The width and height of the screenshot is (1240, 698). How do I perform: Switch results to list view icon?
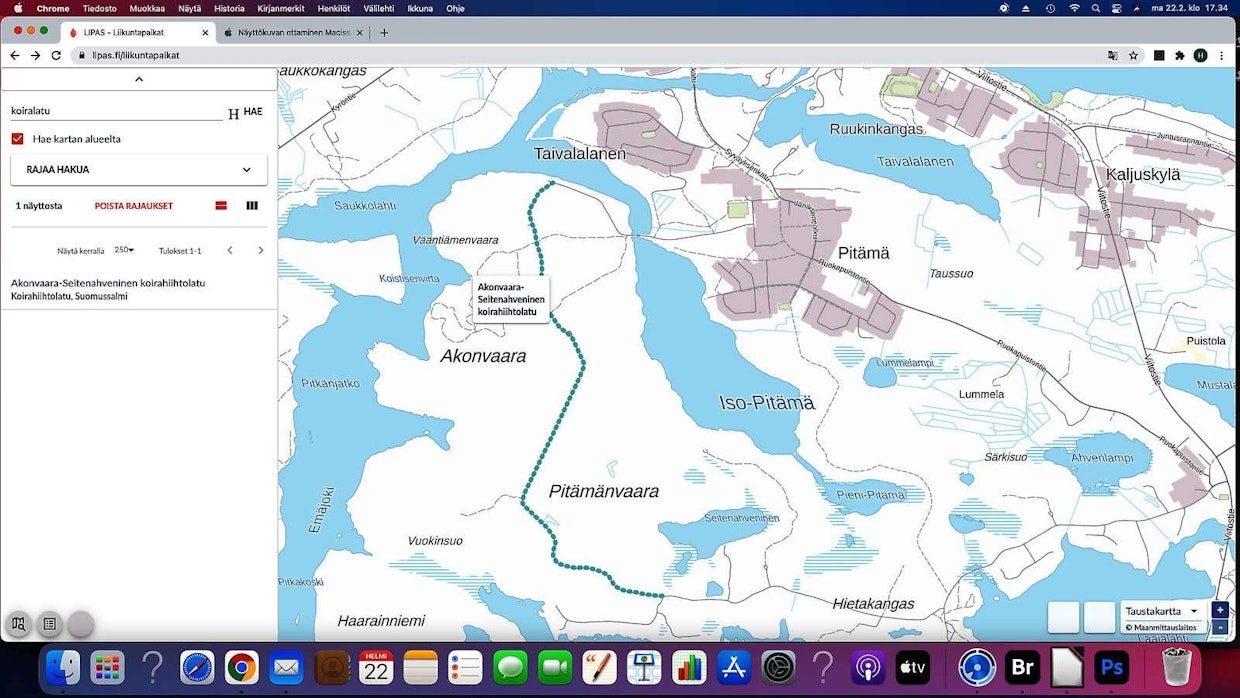pyautogui.click(x=222, y=206)
